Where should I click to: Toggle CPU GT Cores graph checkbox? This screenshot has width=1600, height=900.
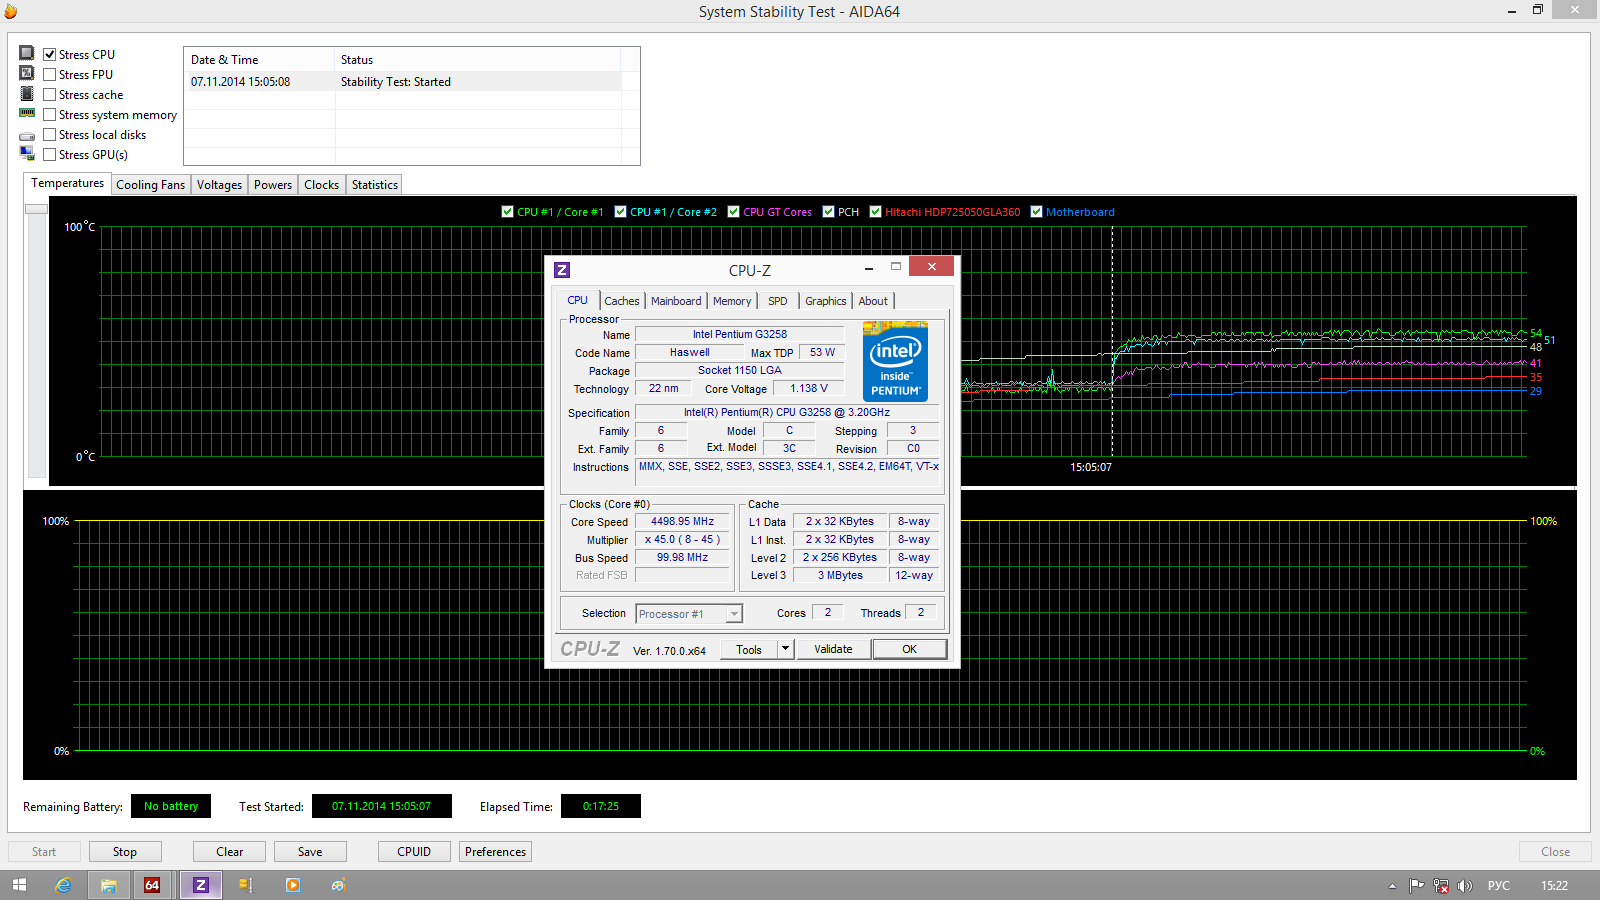tap(733, 211)
